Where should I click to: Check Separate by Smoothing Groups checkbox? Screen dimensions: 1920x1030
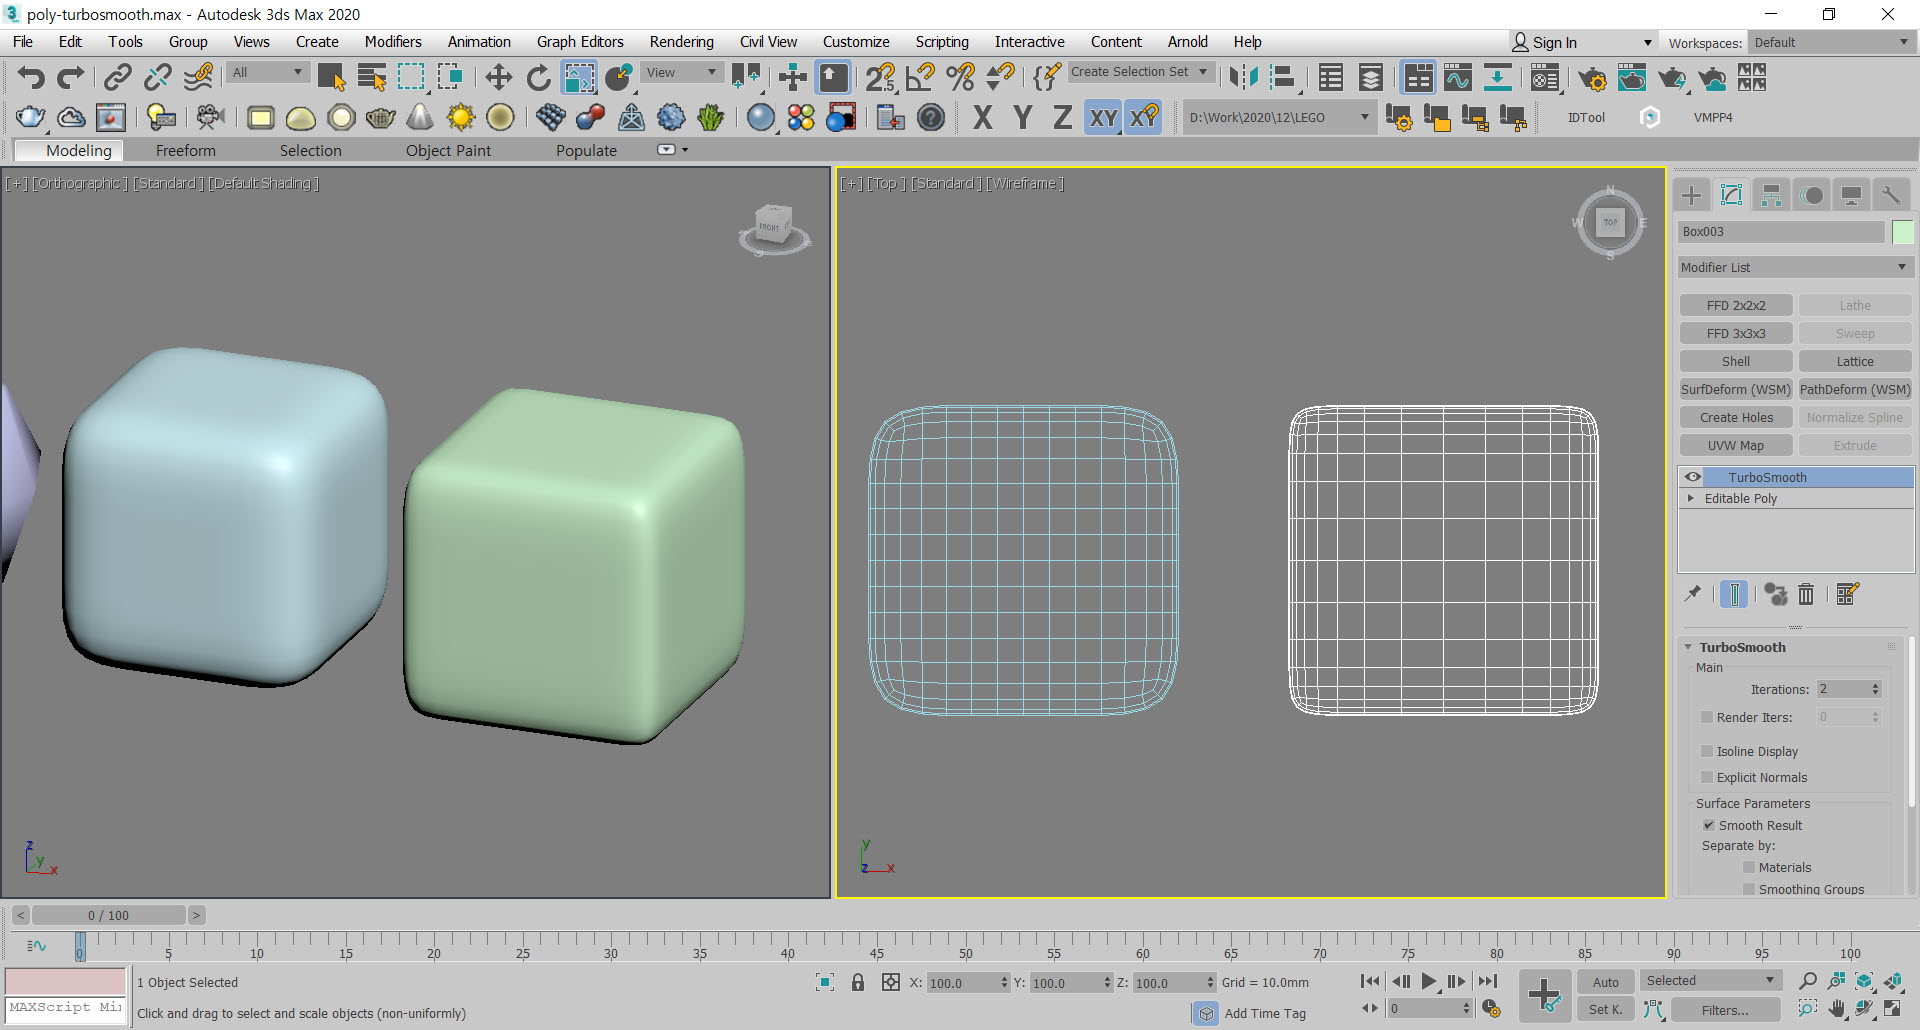tap(1749, 889)
